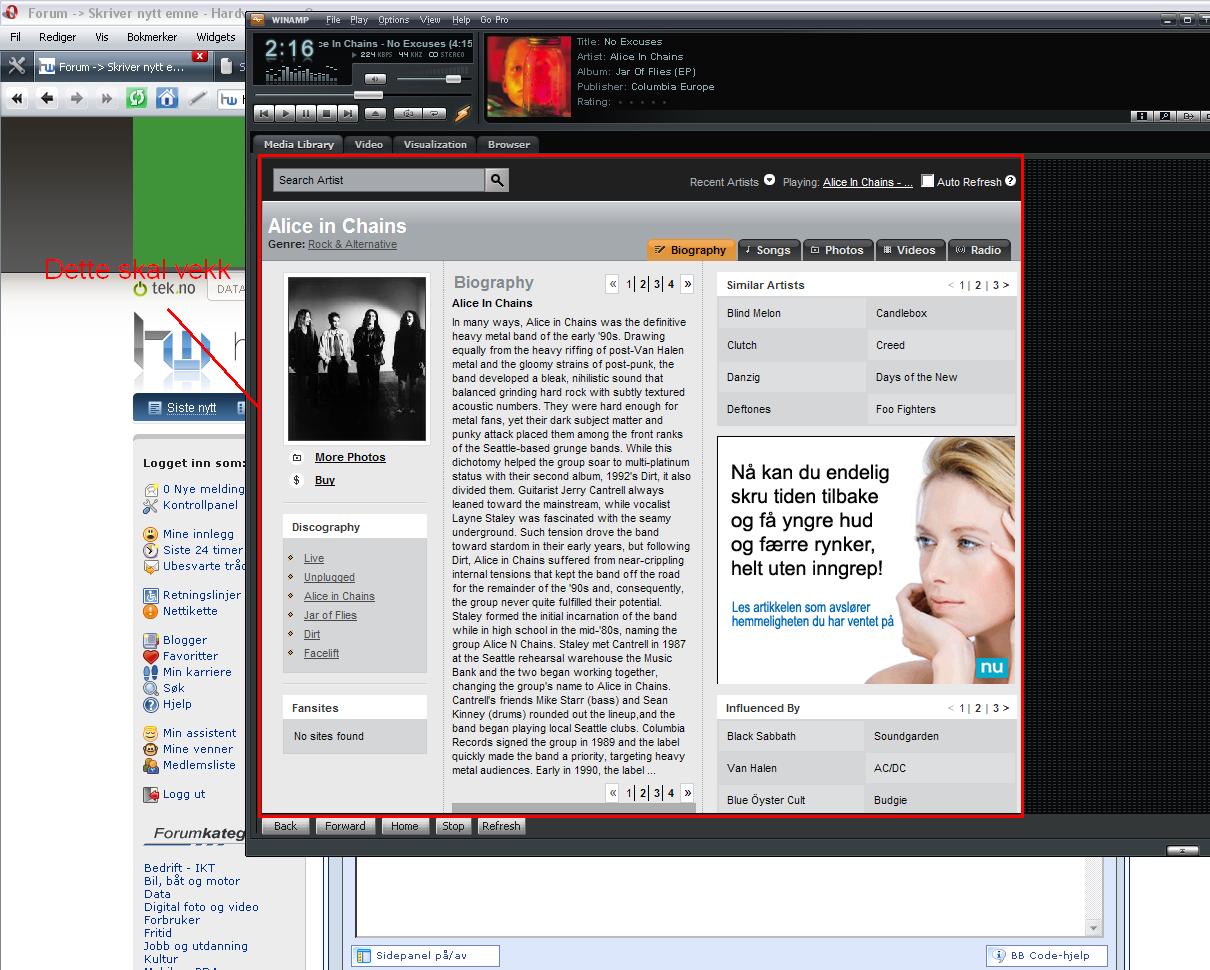Go to biography page 2 at top
This screenshot has width=1210, height=970.
[643, 284]
